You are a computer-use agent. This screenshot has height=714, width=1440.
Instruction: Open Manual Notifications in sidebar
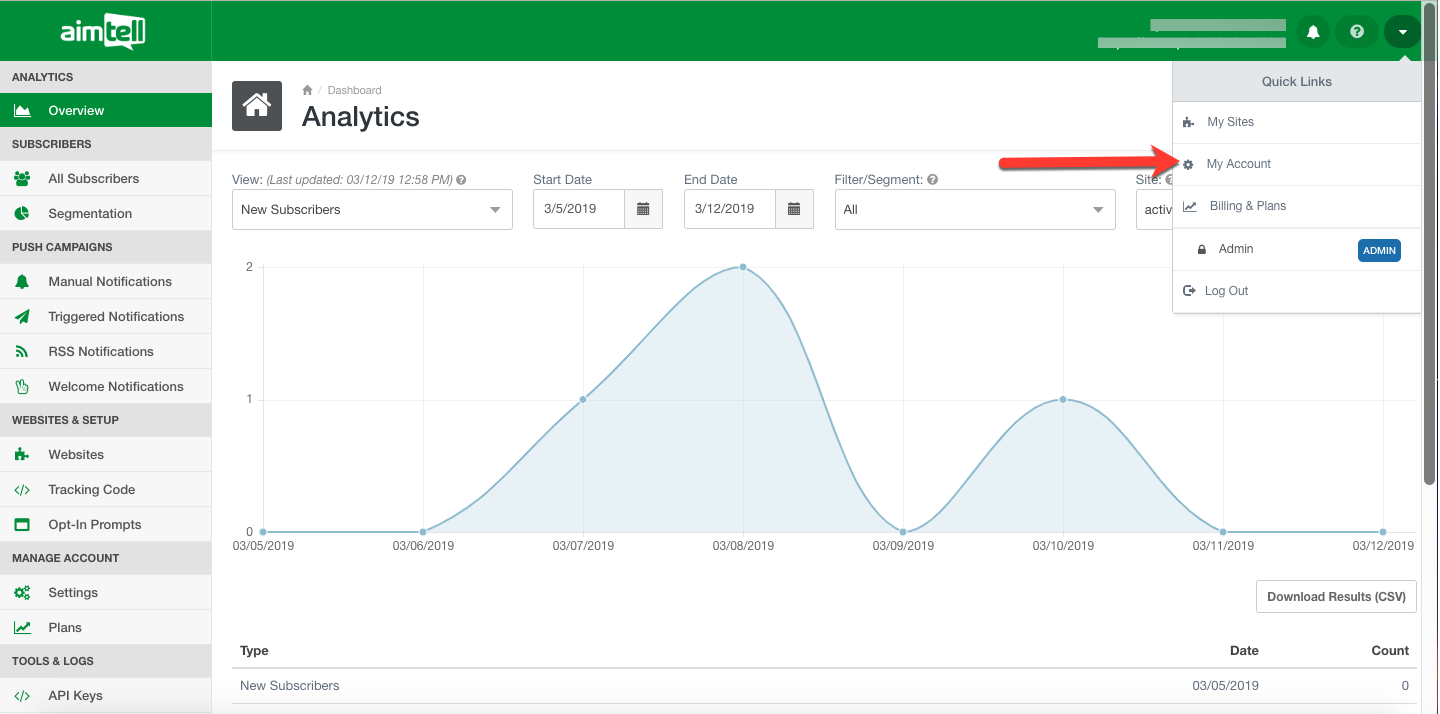tap(110, 282)
